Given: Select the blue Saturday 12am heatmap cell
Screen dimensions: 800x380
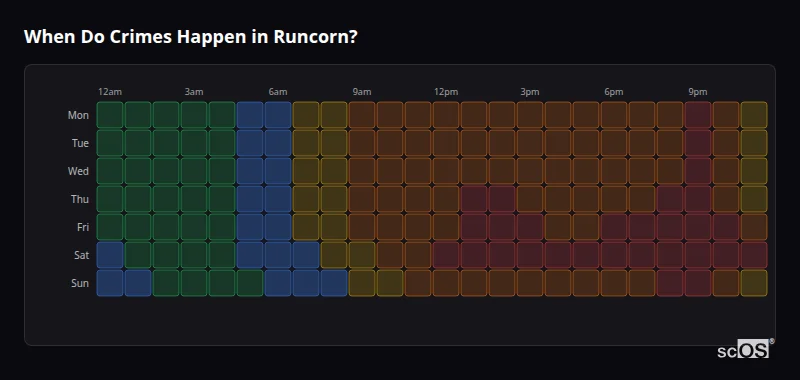Looking at the screenshot, I should click(x=110, y=255).
